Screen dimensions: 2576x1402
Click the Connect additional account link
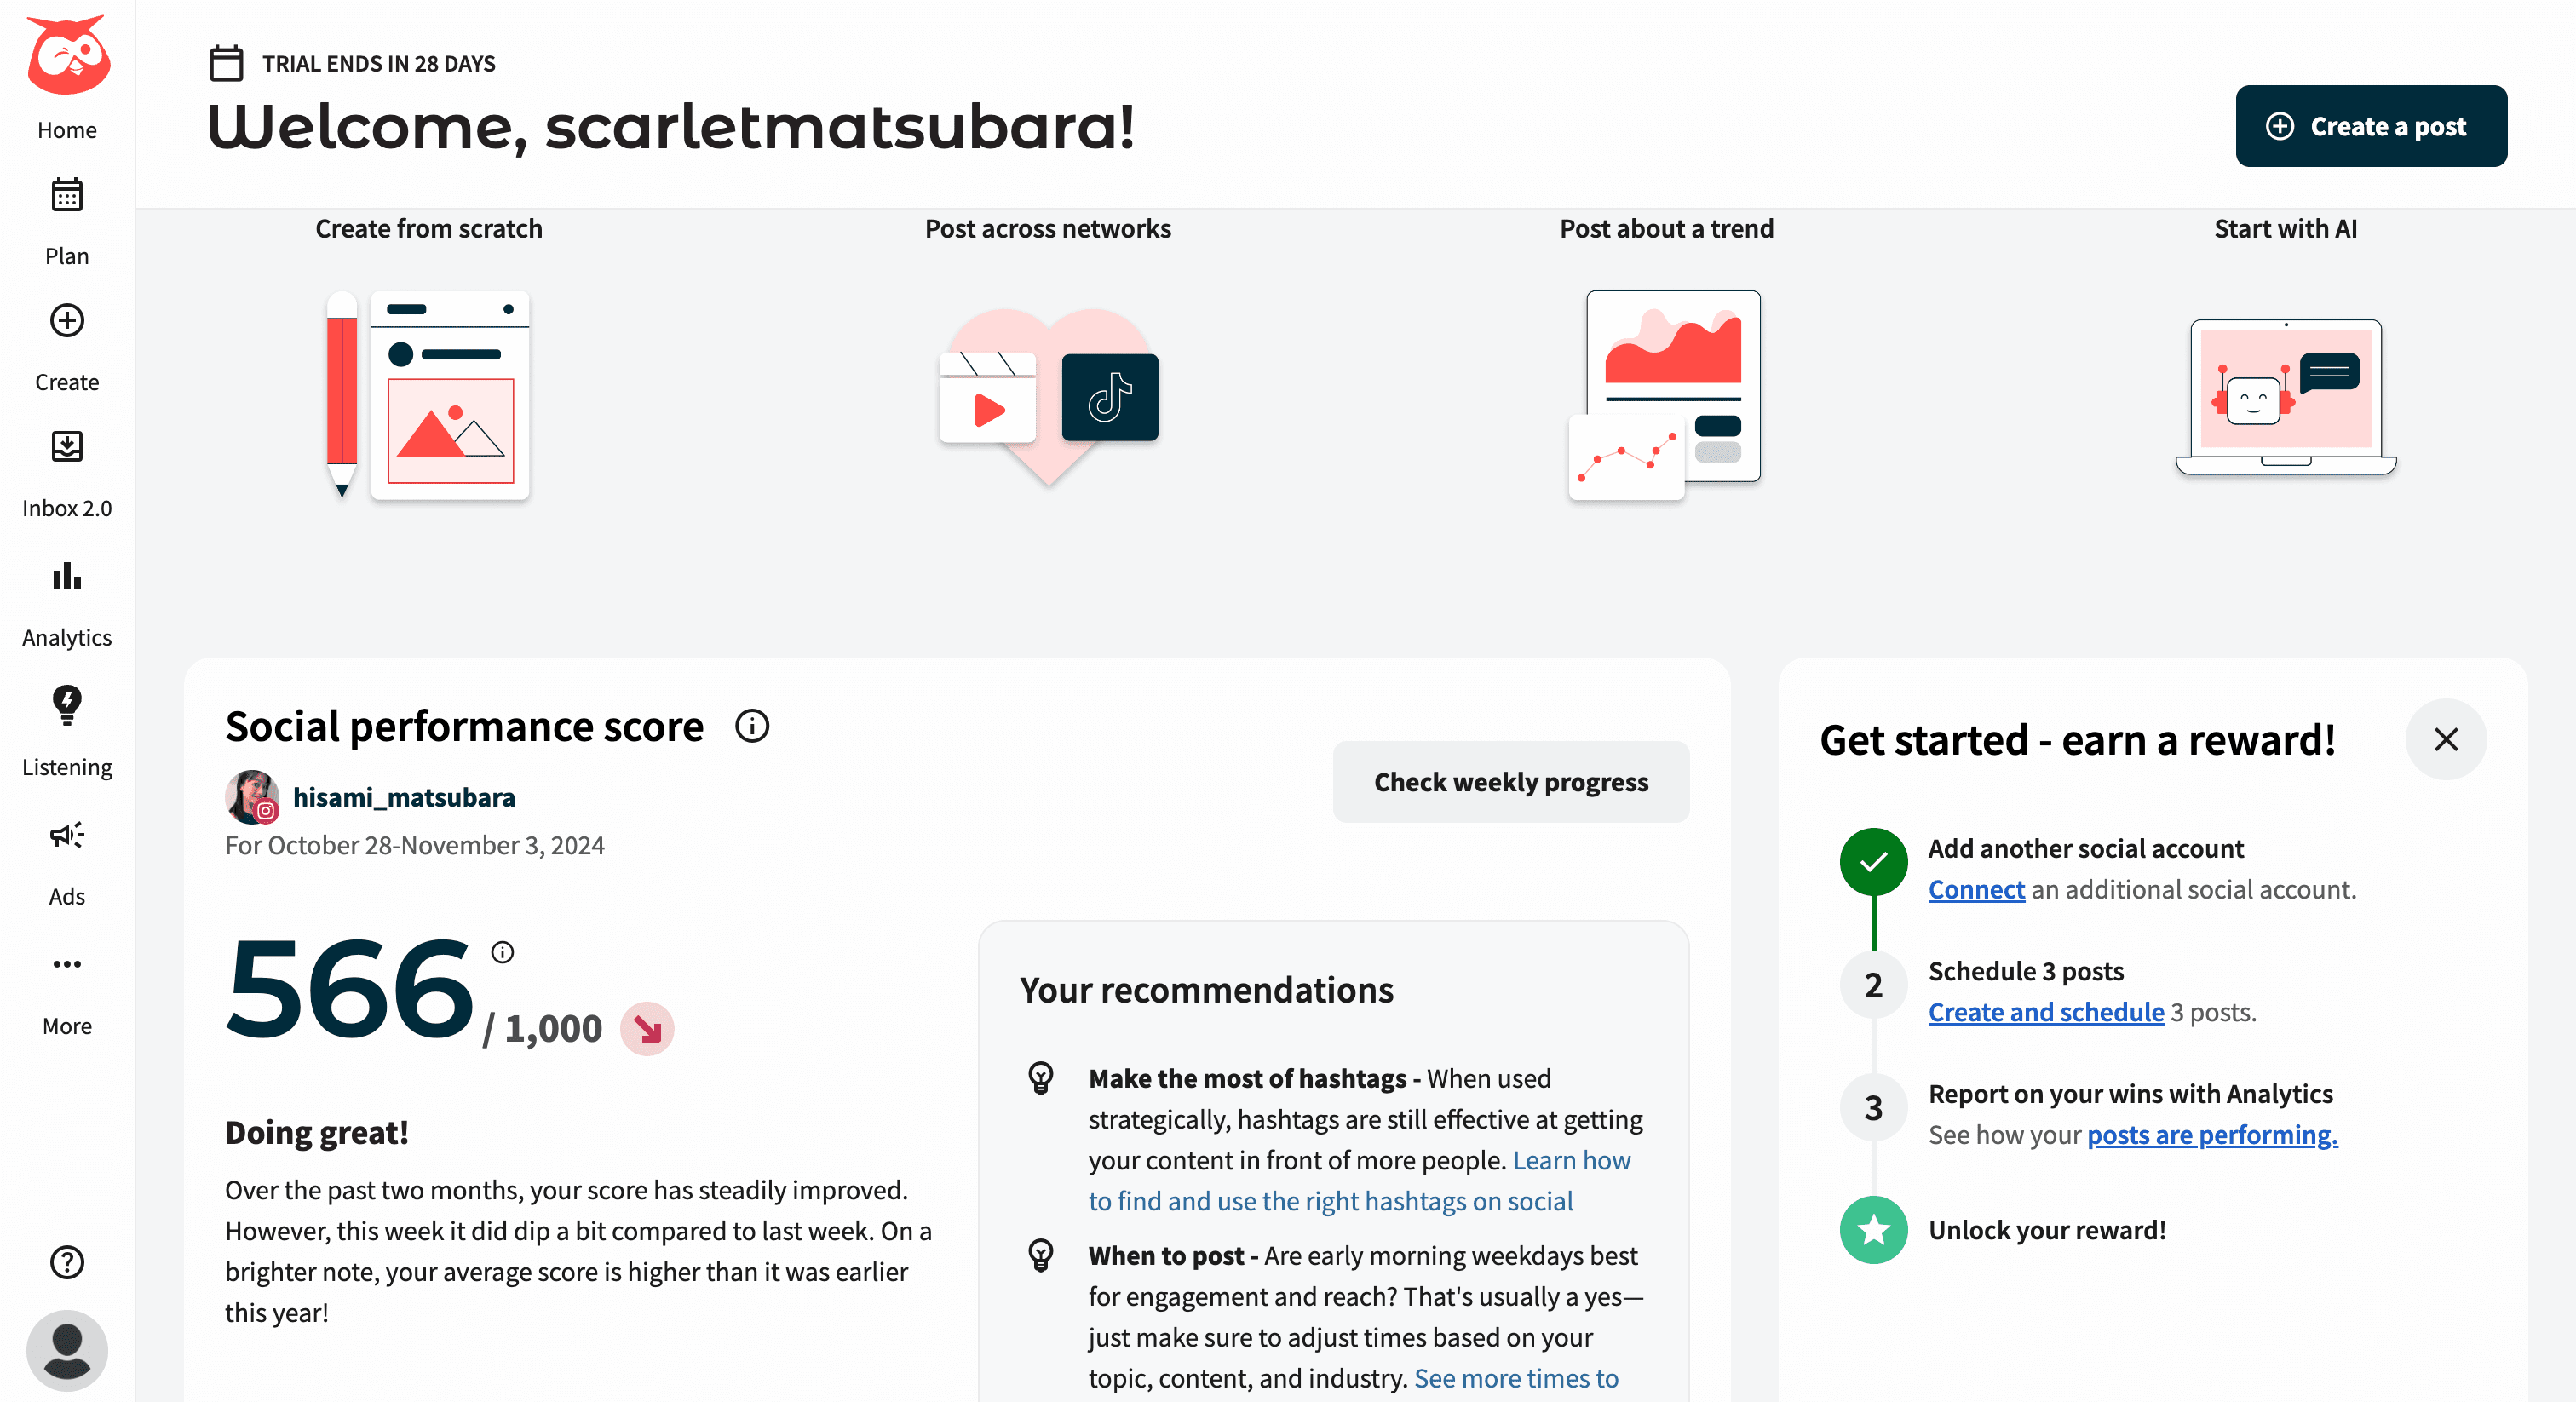[x=1975, y=890]
